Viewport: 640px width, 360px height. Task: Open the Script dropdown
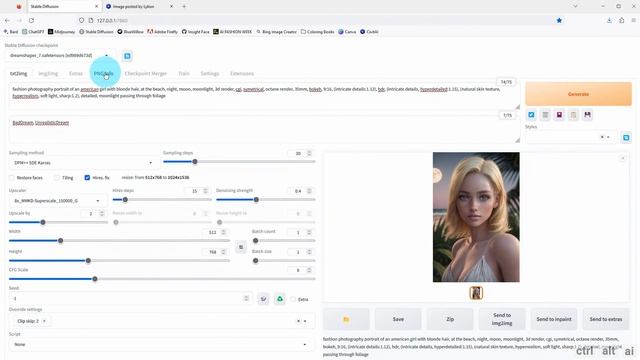162,344
